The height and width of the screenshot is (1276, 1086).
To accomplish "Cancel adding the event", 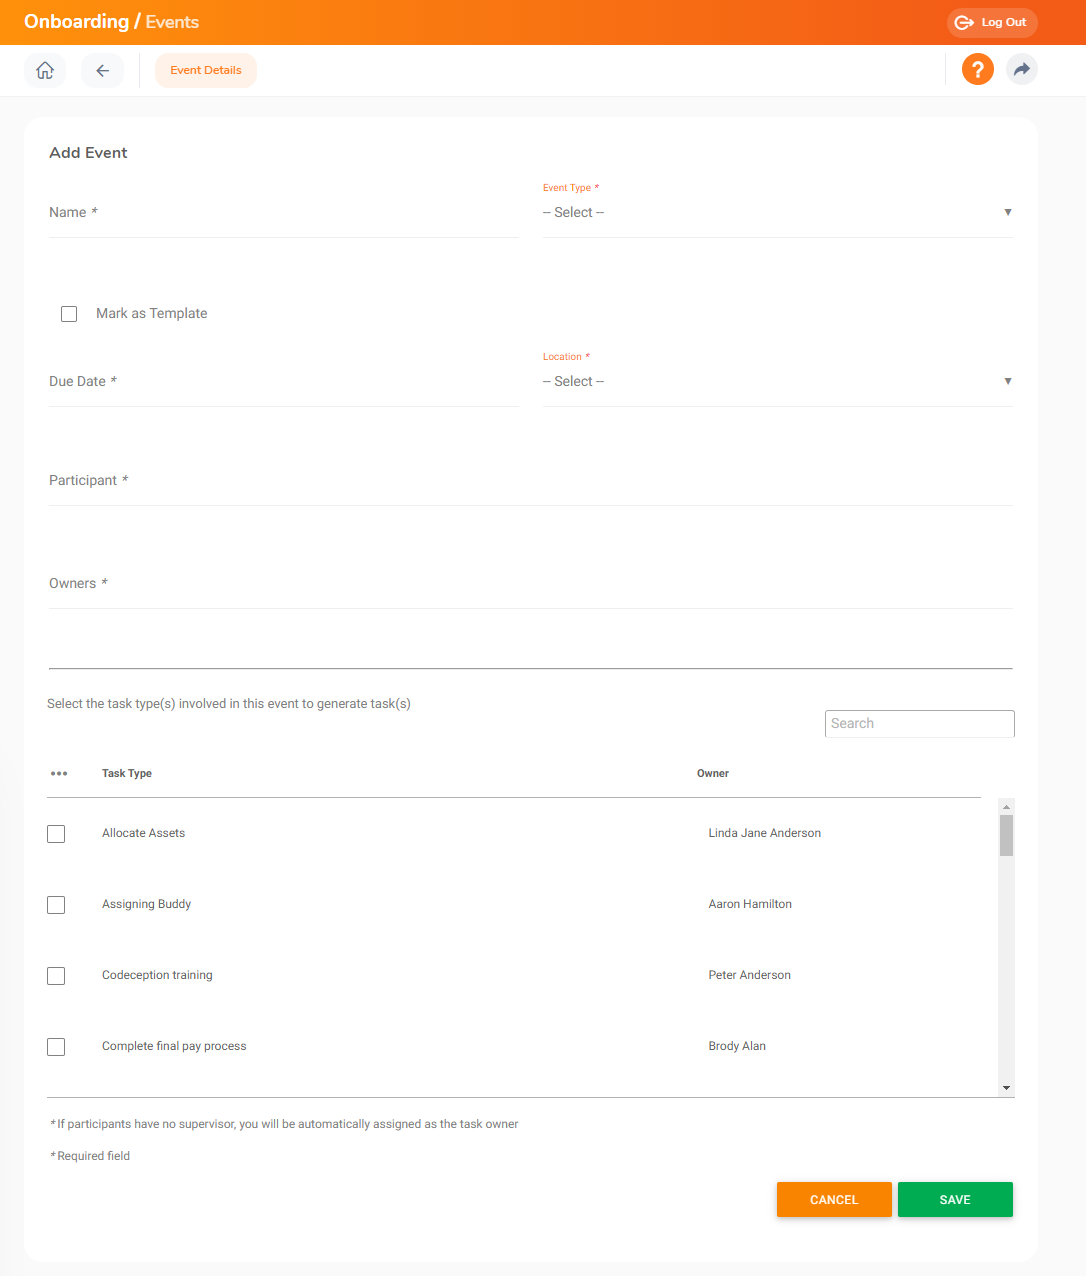I will [x=834, y=1199].
